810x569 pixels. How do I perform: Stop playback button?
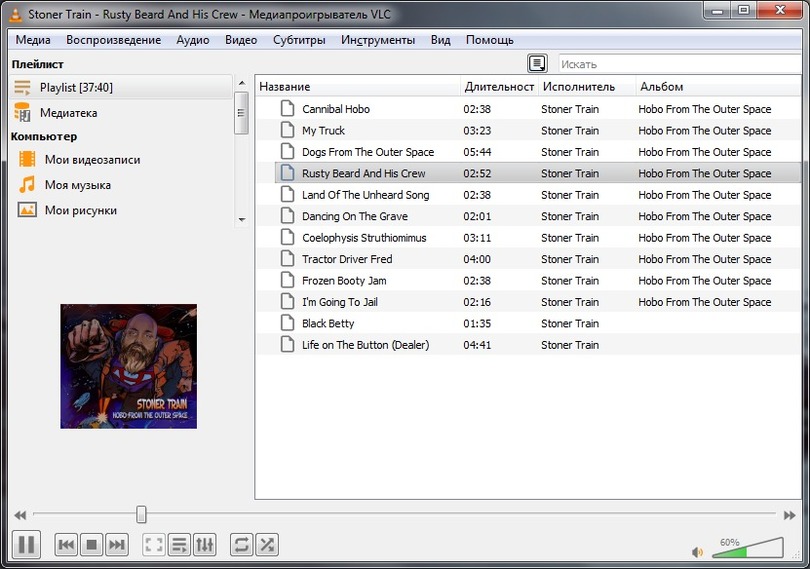[91, 544]
